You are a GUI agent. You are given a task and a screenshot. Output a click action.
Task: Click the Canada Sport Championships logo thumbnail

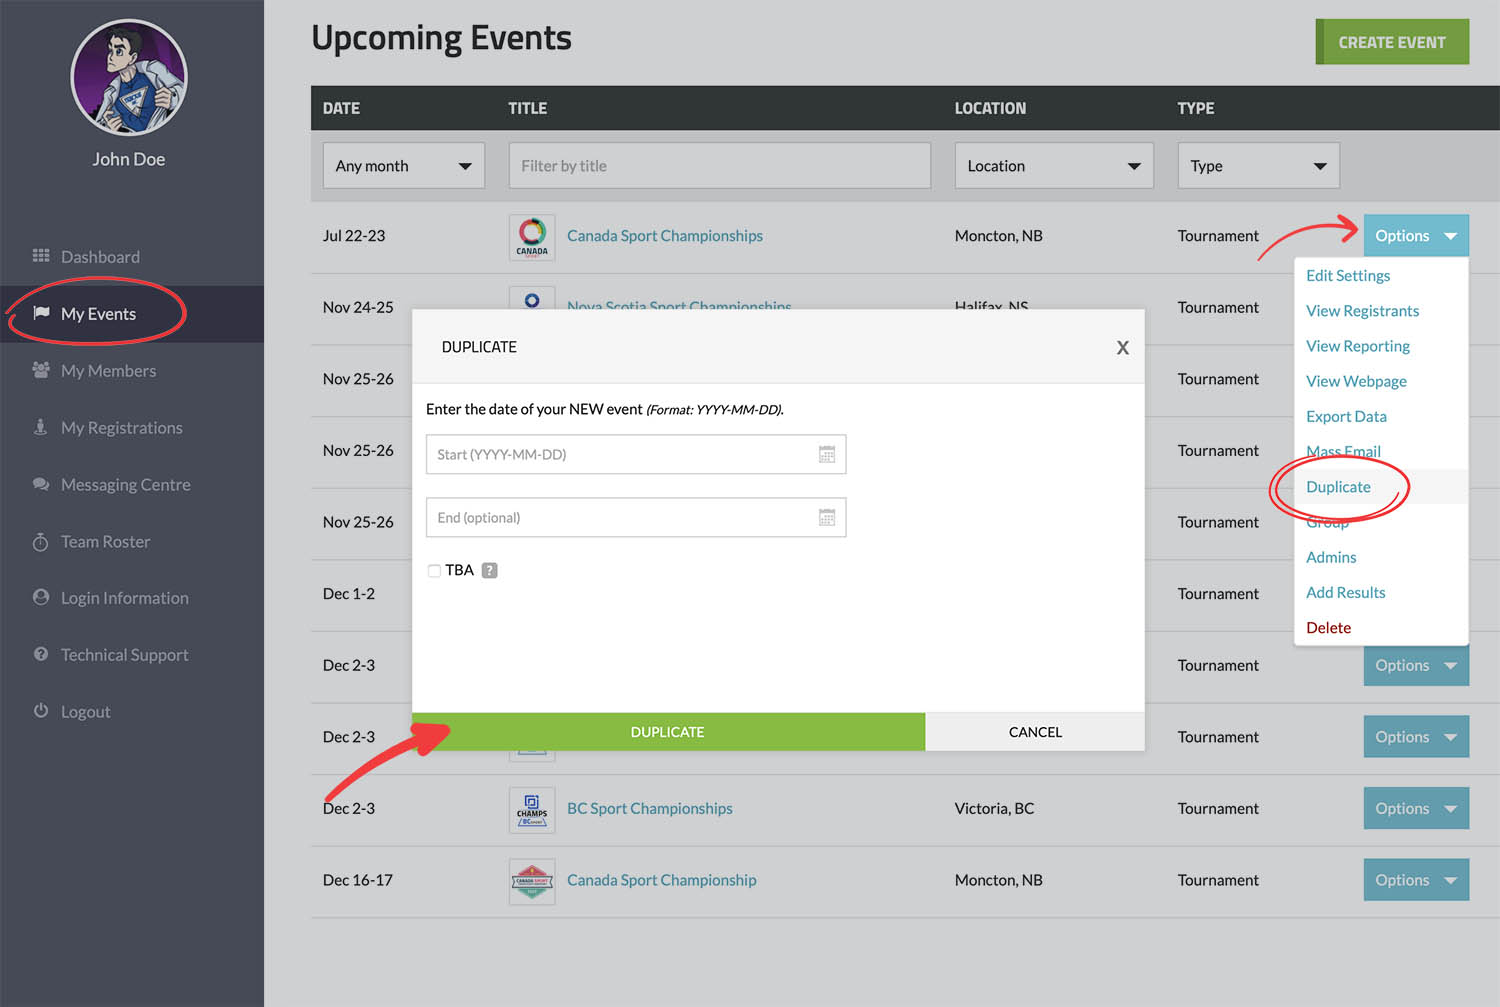point(532,237)
